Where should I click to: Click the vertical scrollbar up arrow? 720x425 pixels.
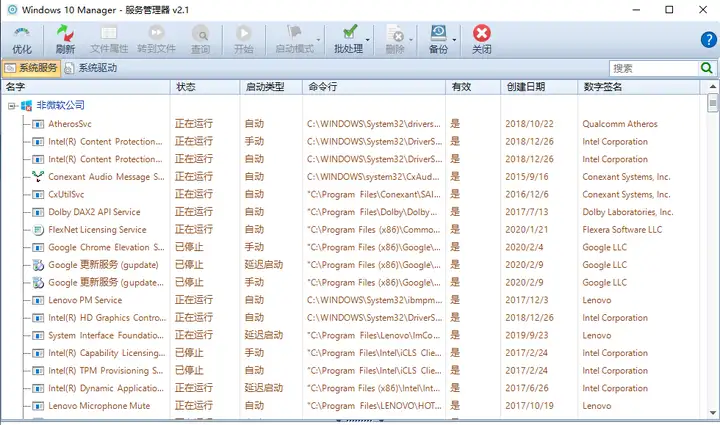(x=712, y=86)
